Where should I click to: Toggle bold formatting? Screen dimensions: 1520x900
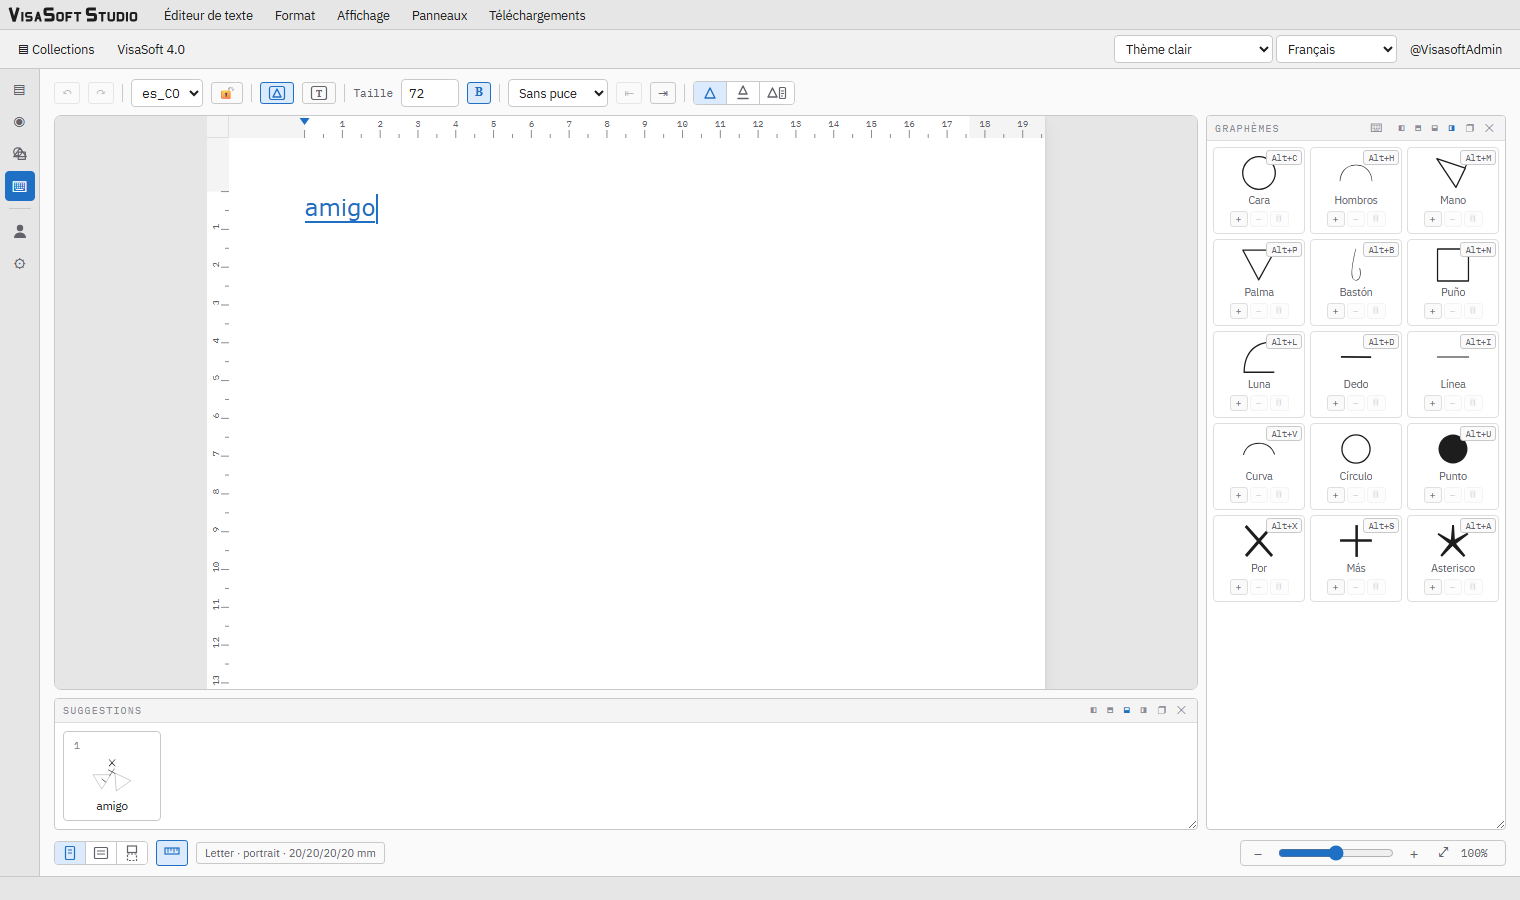point(479,93)
